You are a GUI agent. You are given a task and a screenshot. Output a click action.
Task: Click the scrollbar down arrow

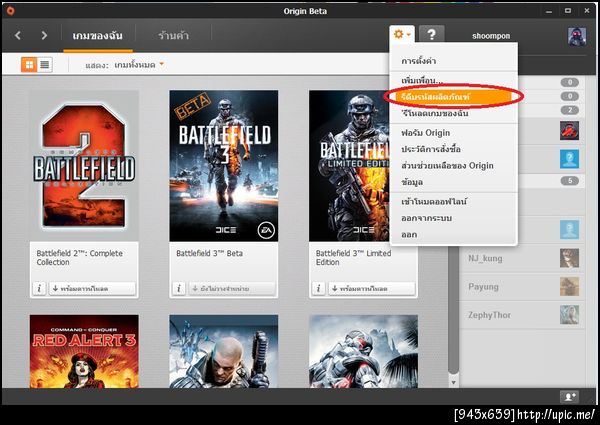pos(453,382)
